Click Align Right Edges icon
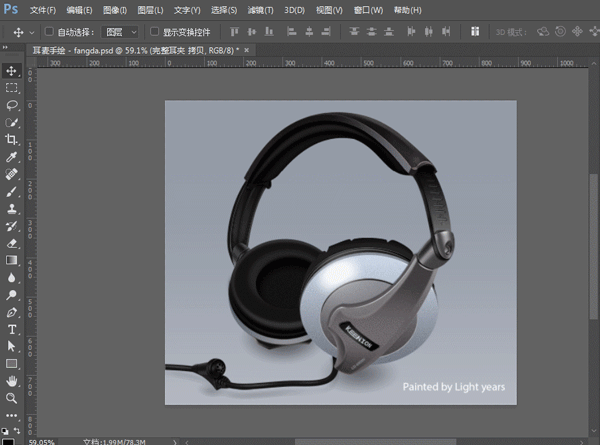Viewport: 600px width, 445px height. point(326,31)
